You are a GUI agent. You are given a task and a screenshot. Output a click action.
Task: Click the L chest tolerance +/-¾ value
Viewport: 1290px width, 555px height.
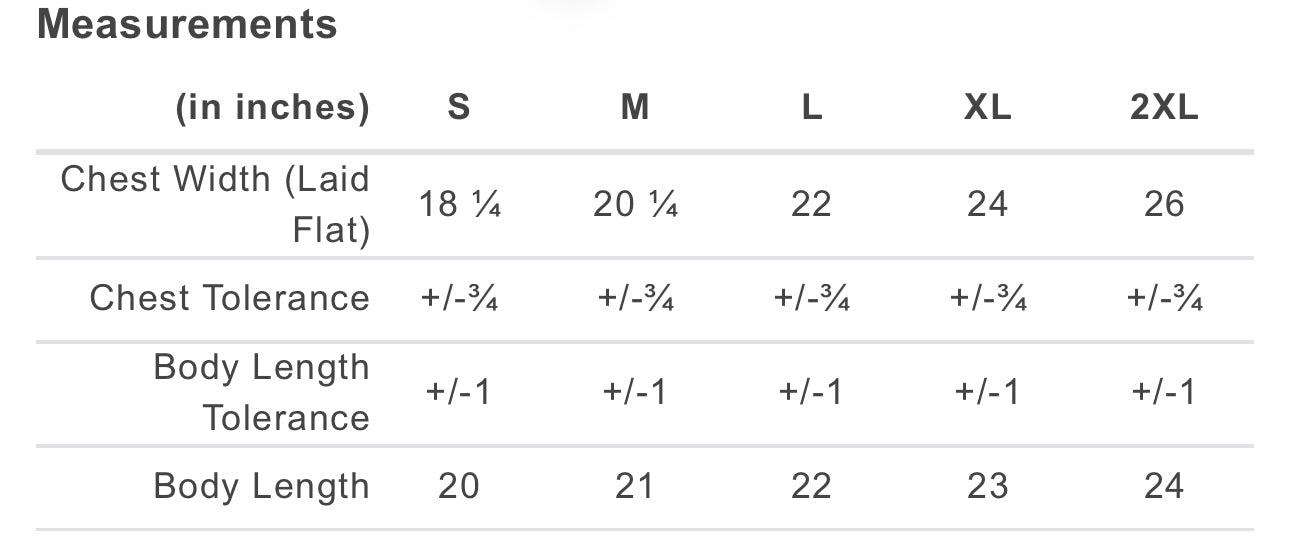point(812,298)
